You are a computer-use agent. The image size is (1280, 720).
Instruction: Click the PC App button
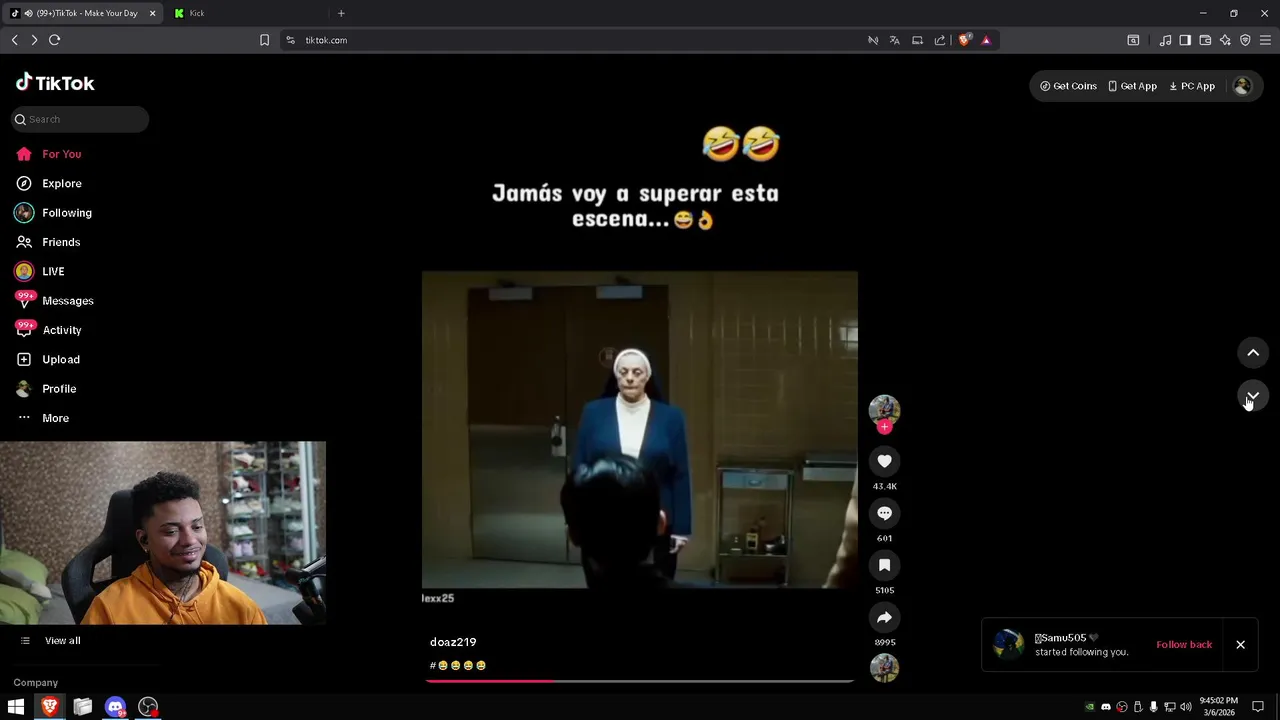point(1192,86)
